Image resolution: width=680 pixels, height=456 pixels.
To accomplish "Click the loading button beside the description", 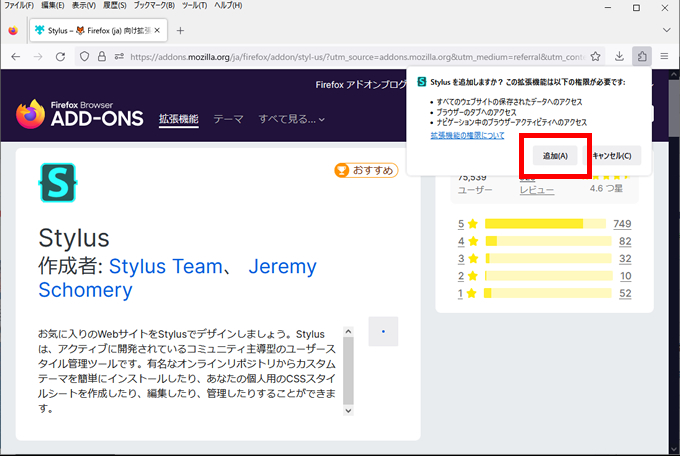I will click(383, 331).
